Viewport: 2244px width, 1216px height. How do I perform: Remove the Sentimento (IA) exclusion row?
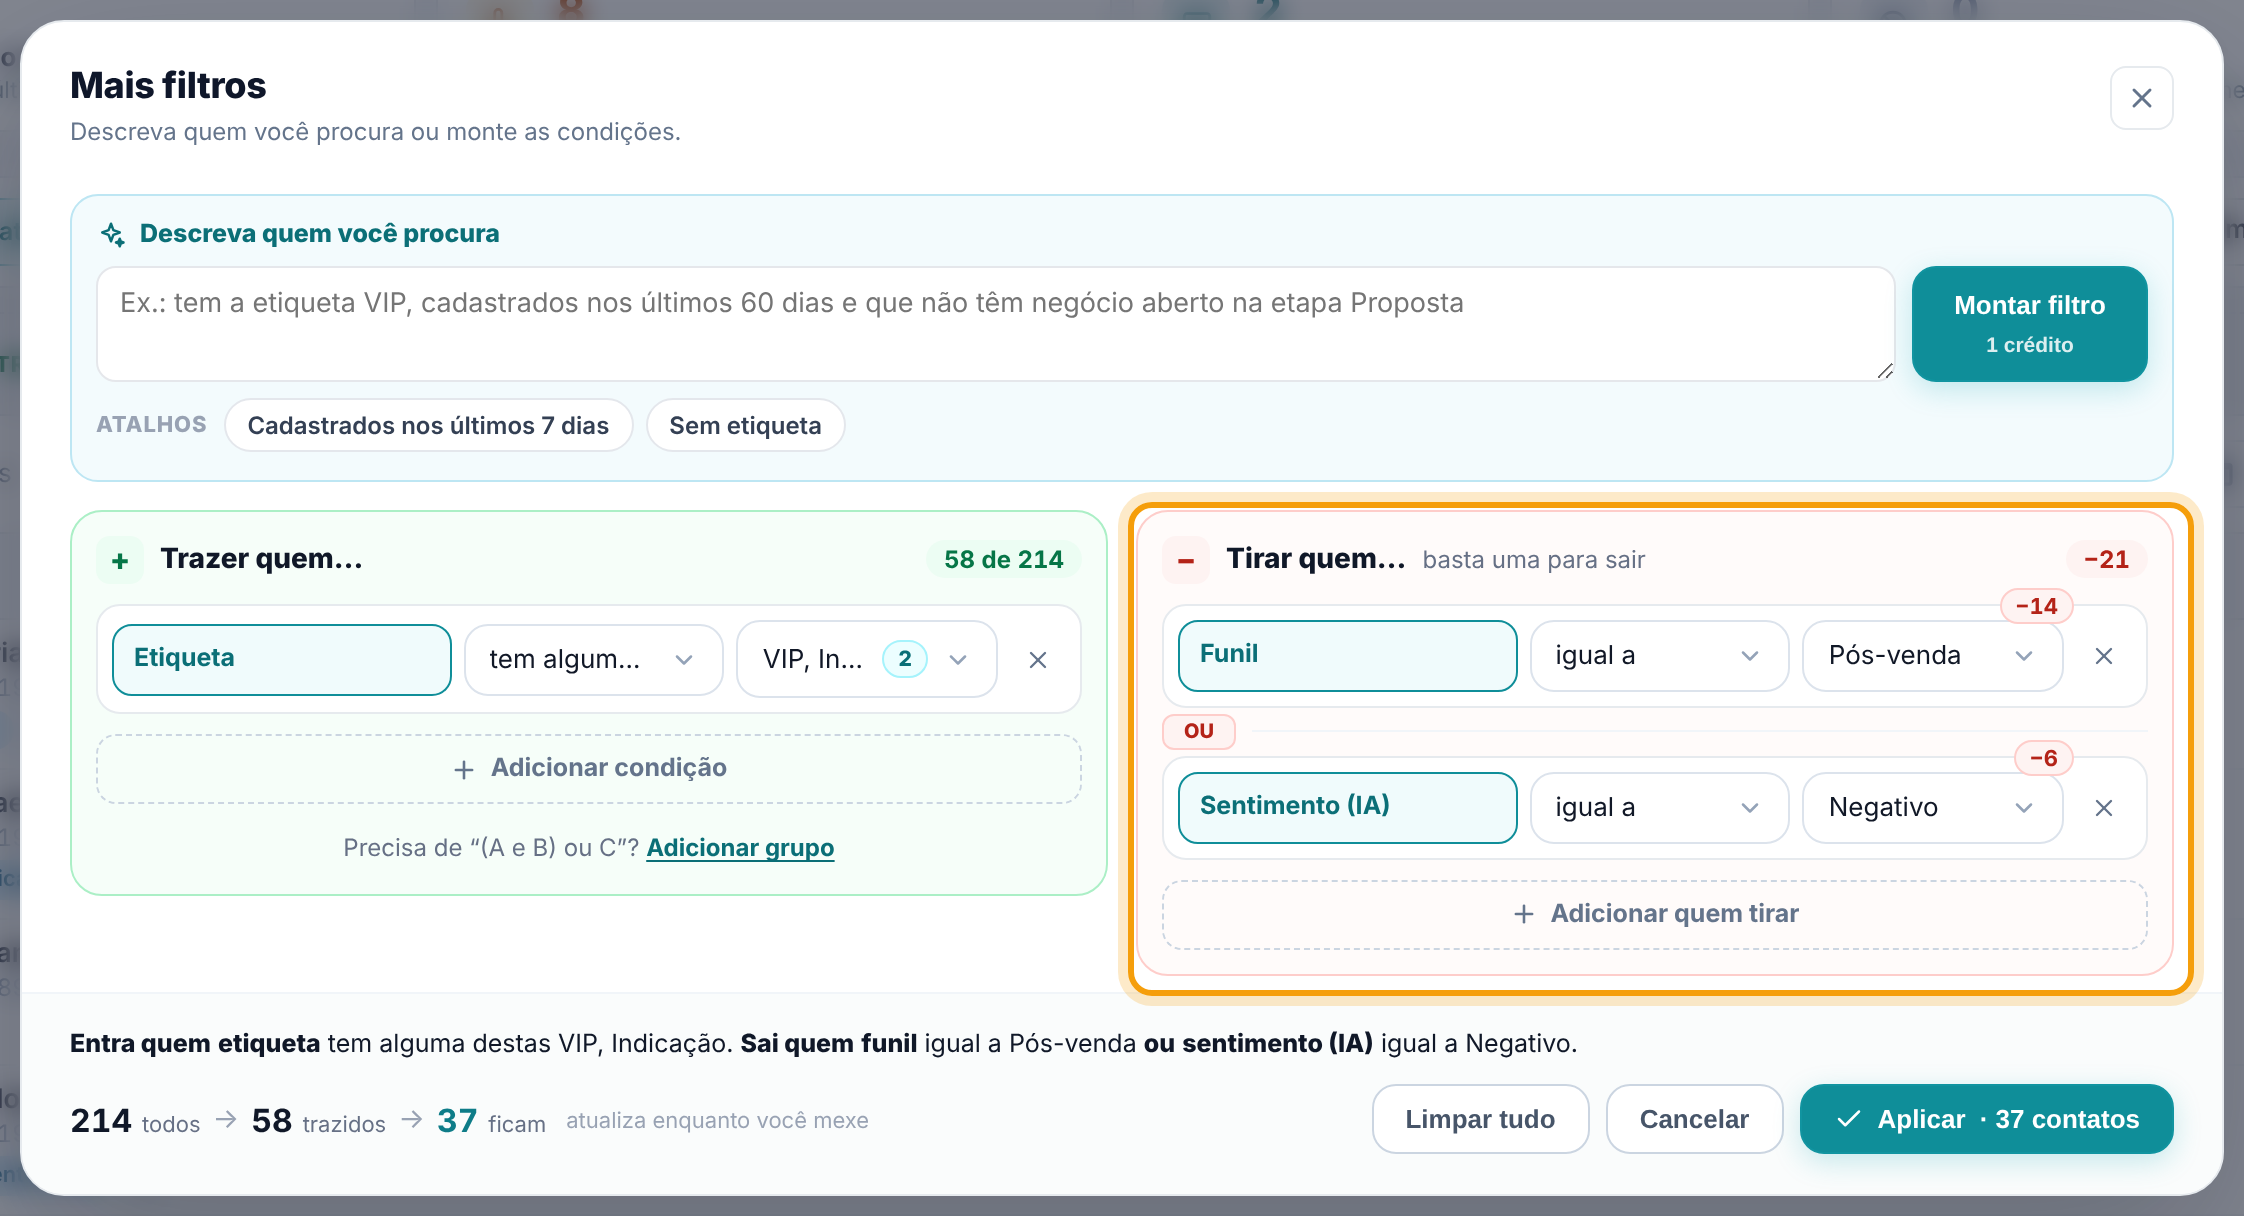click(2104, 808)
